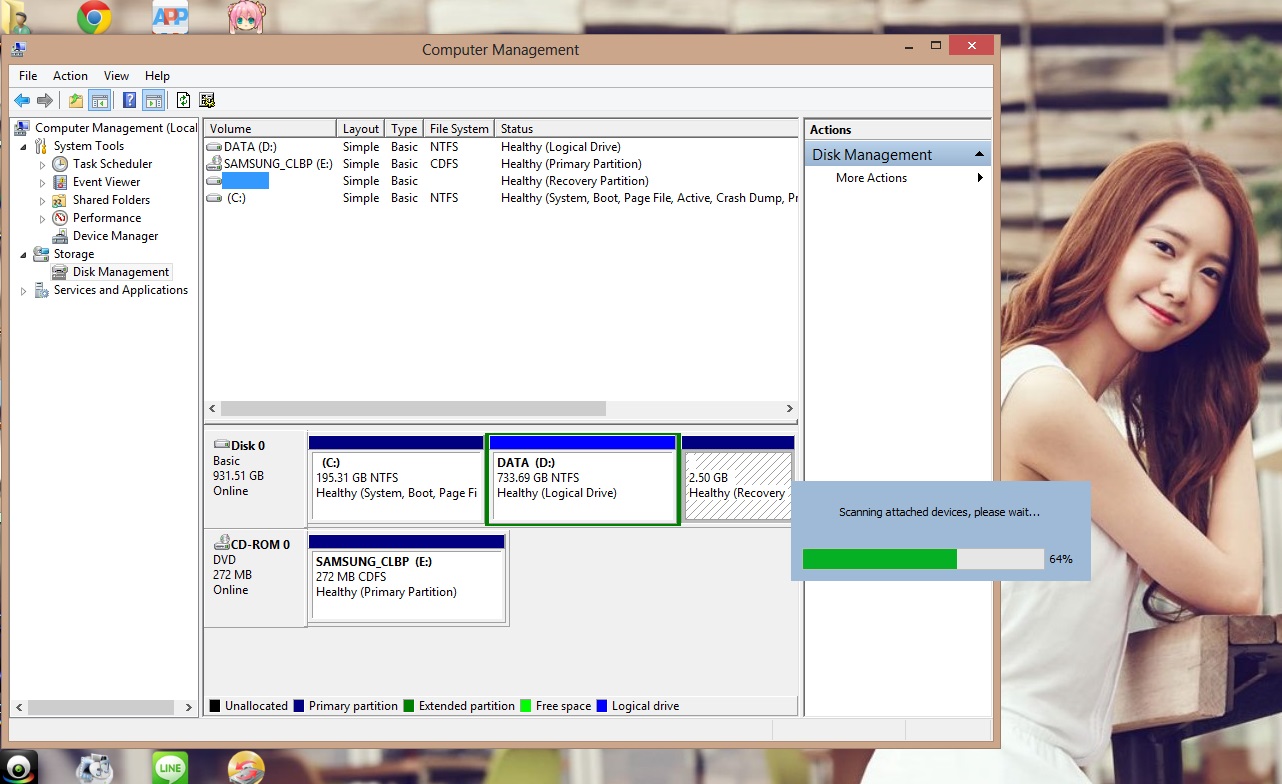Select Device Manager in the tree
The image size is (1282, 784).
115,236
